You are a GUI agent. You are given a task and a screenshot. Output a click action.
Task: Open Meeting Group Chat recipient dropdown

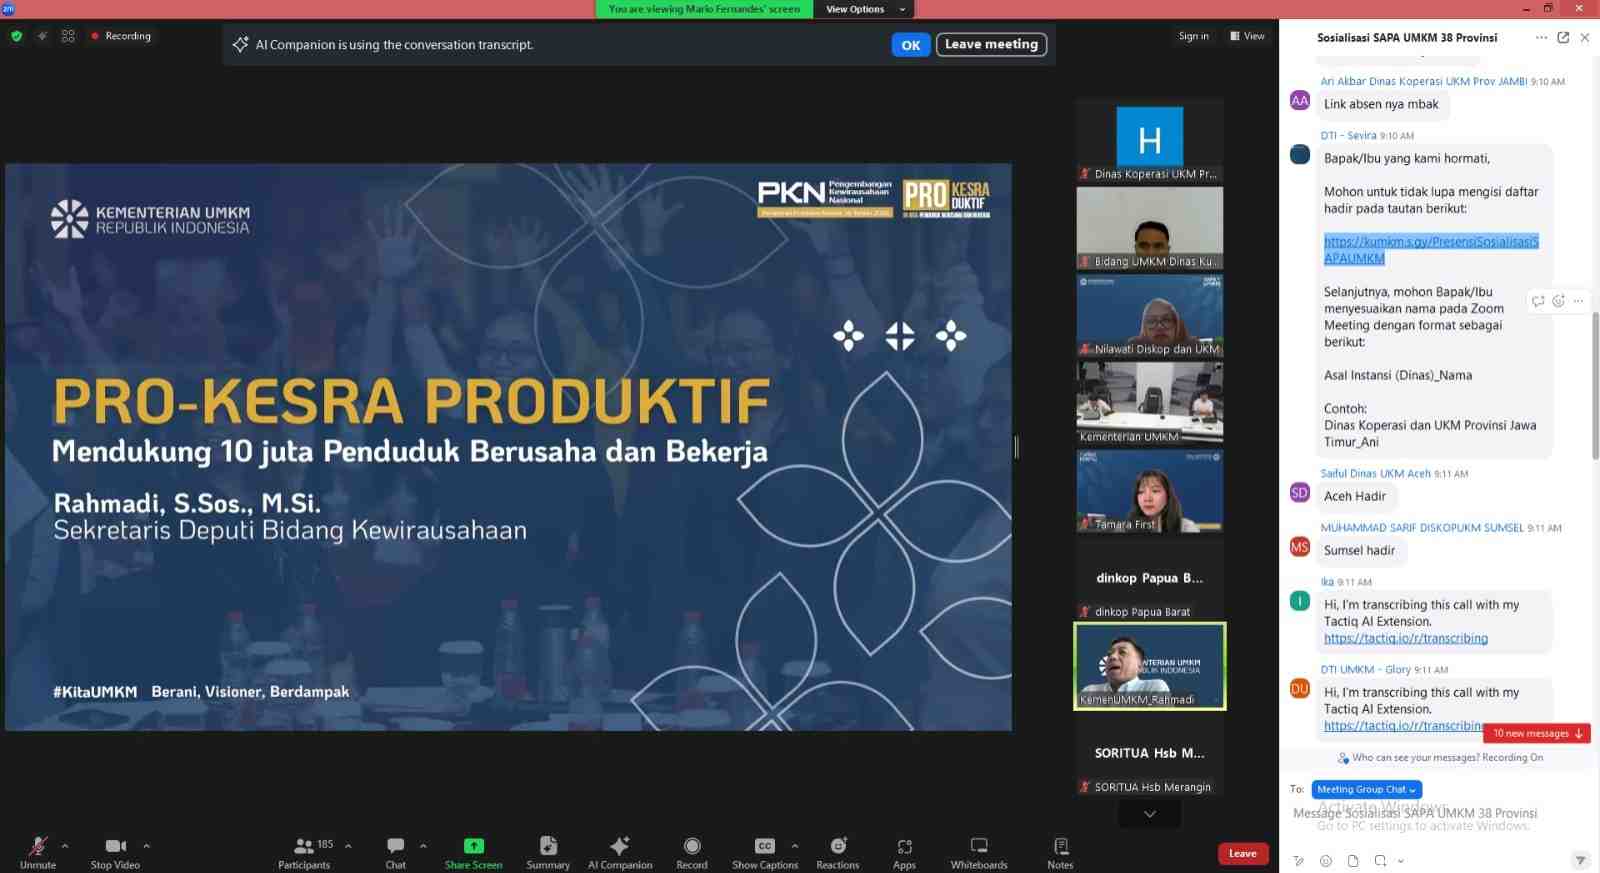(1366, 789)
